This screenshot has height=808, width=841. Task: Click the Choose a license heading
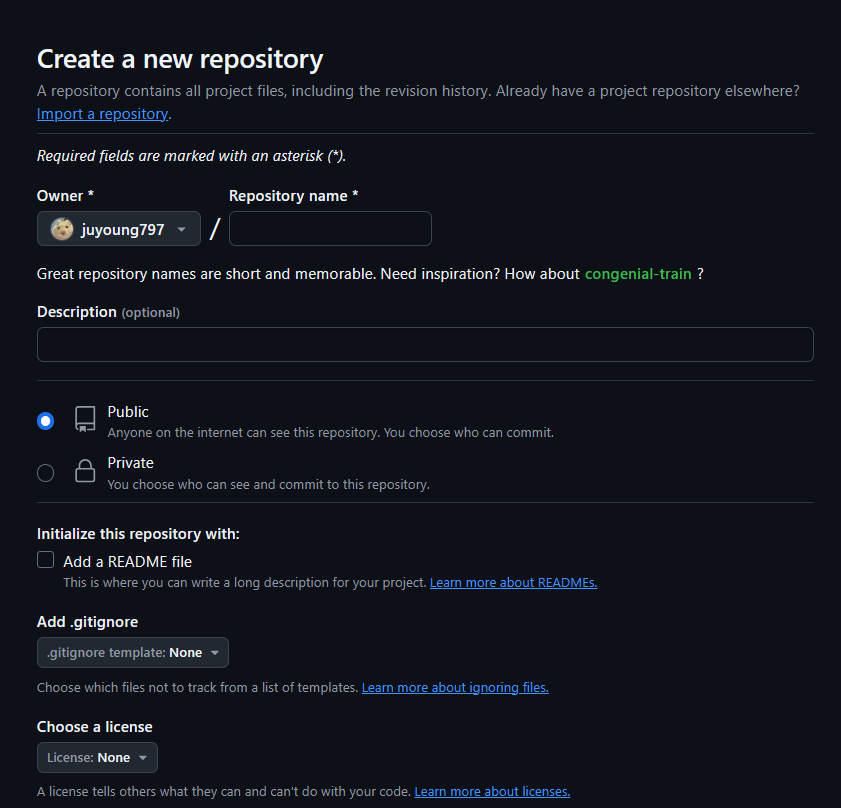coord(95,727)
